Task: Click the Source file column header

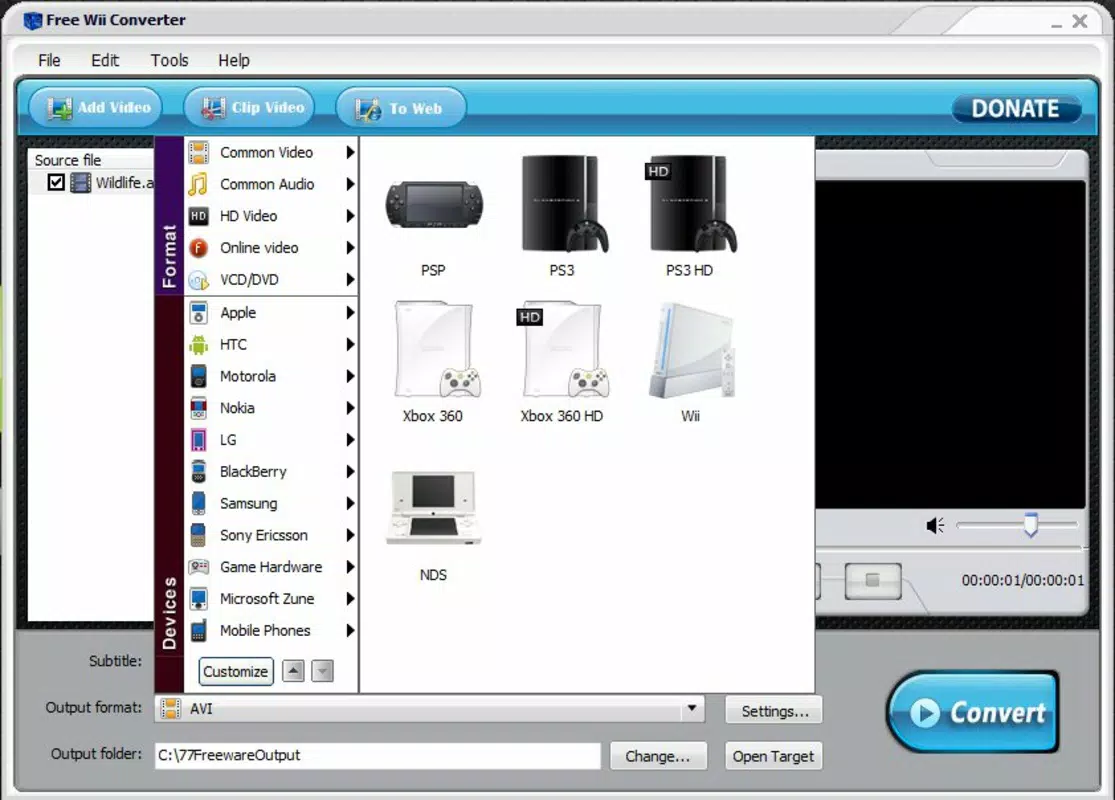Action: [x=91, y=160]
